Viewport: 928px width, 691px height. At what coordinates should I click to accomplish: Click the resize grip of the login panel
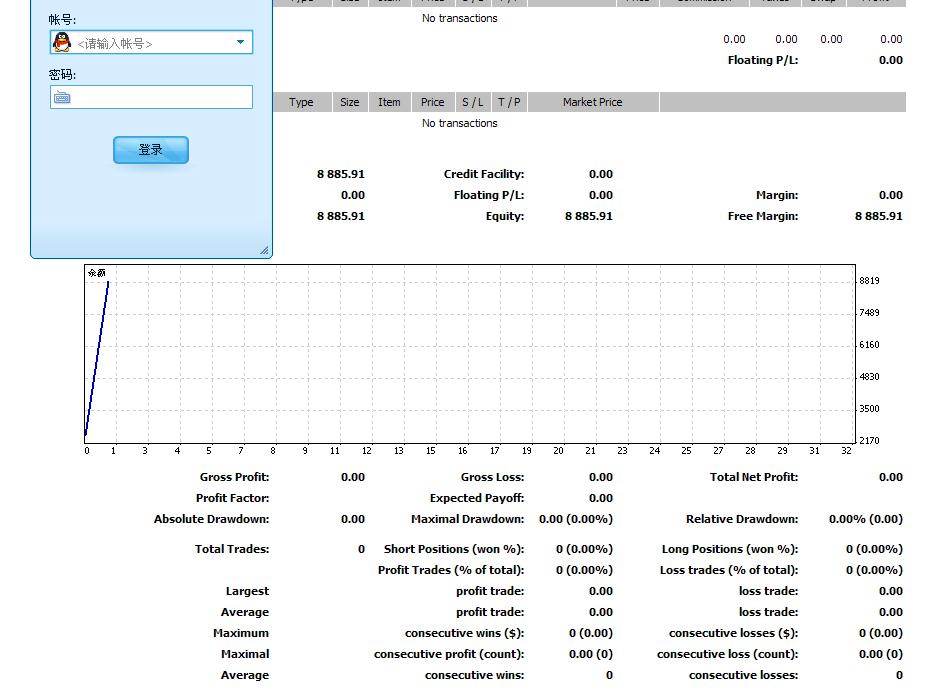click(x=264, y=251)
